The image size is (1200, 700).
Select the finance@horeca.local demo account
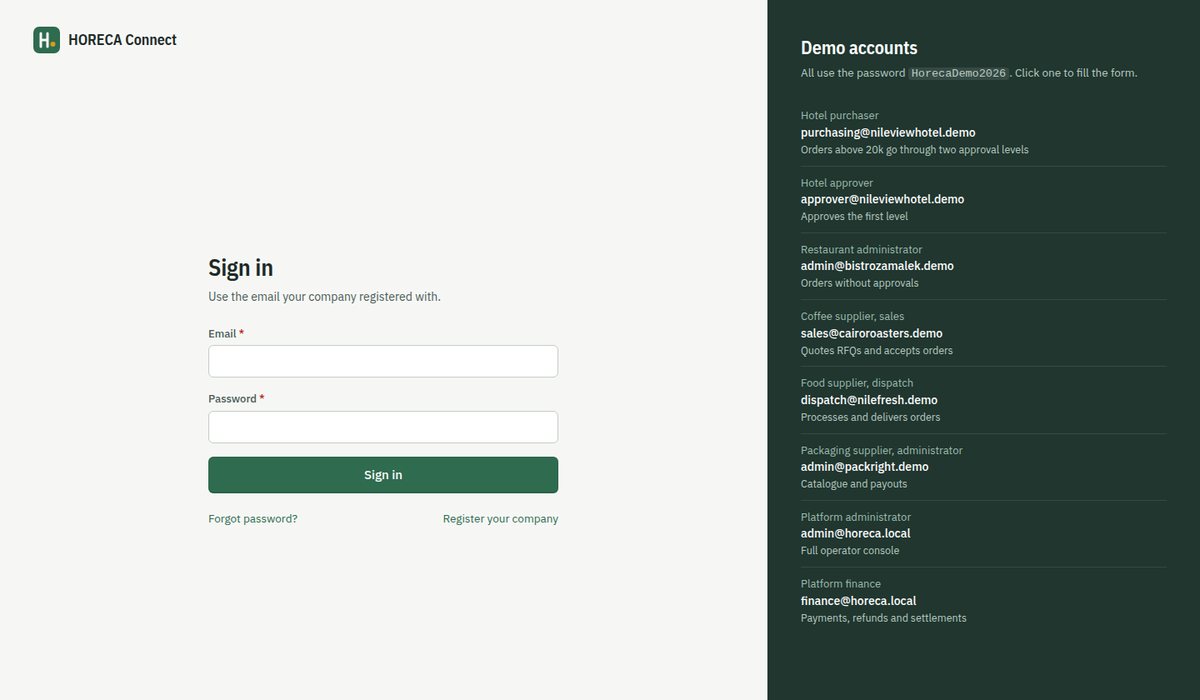click(x=983, y=600)
